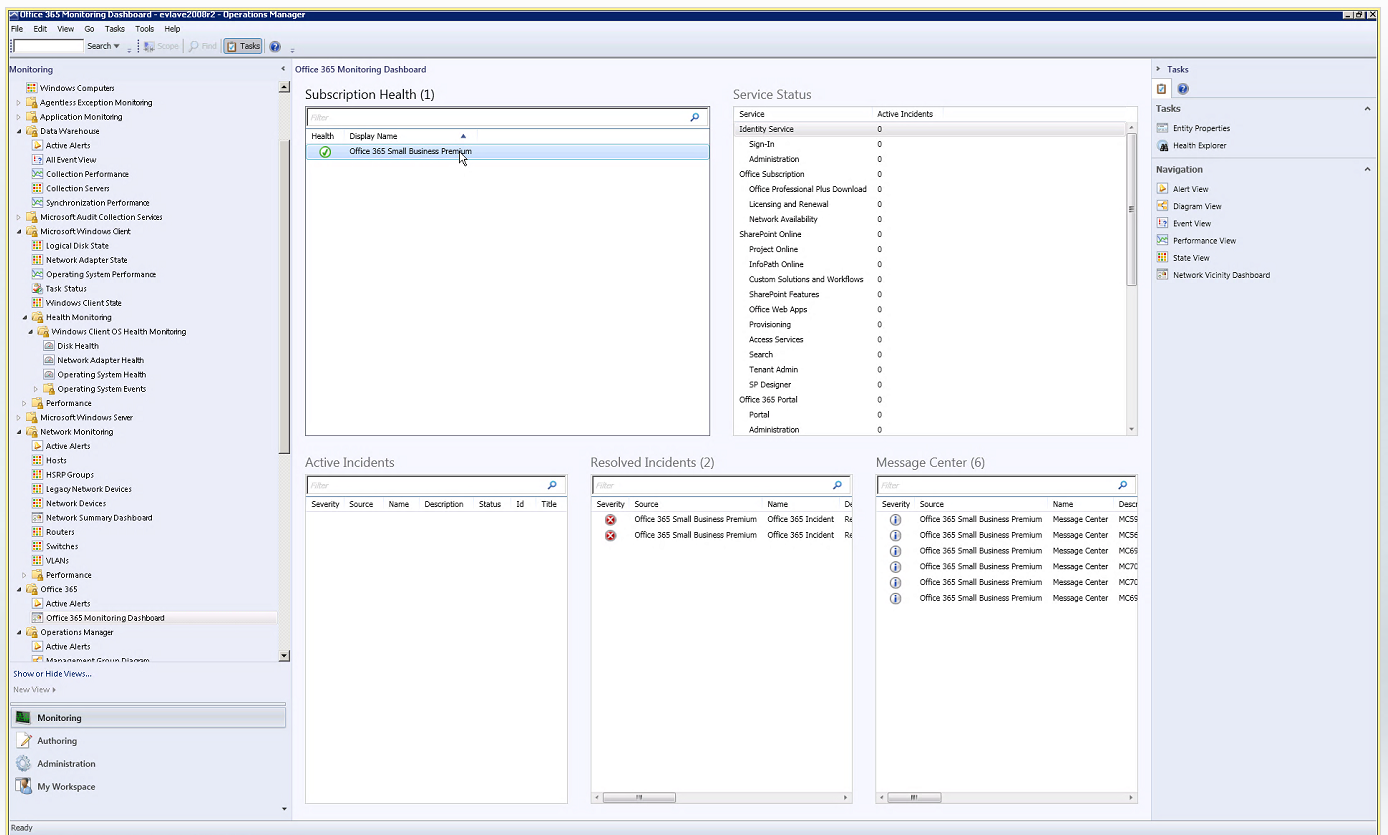The image size is (1388, 835).
Task: Collapse the Network Monitoring tree node
Action: tap(19, 432)
